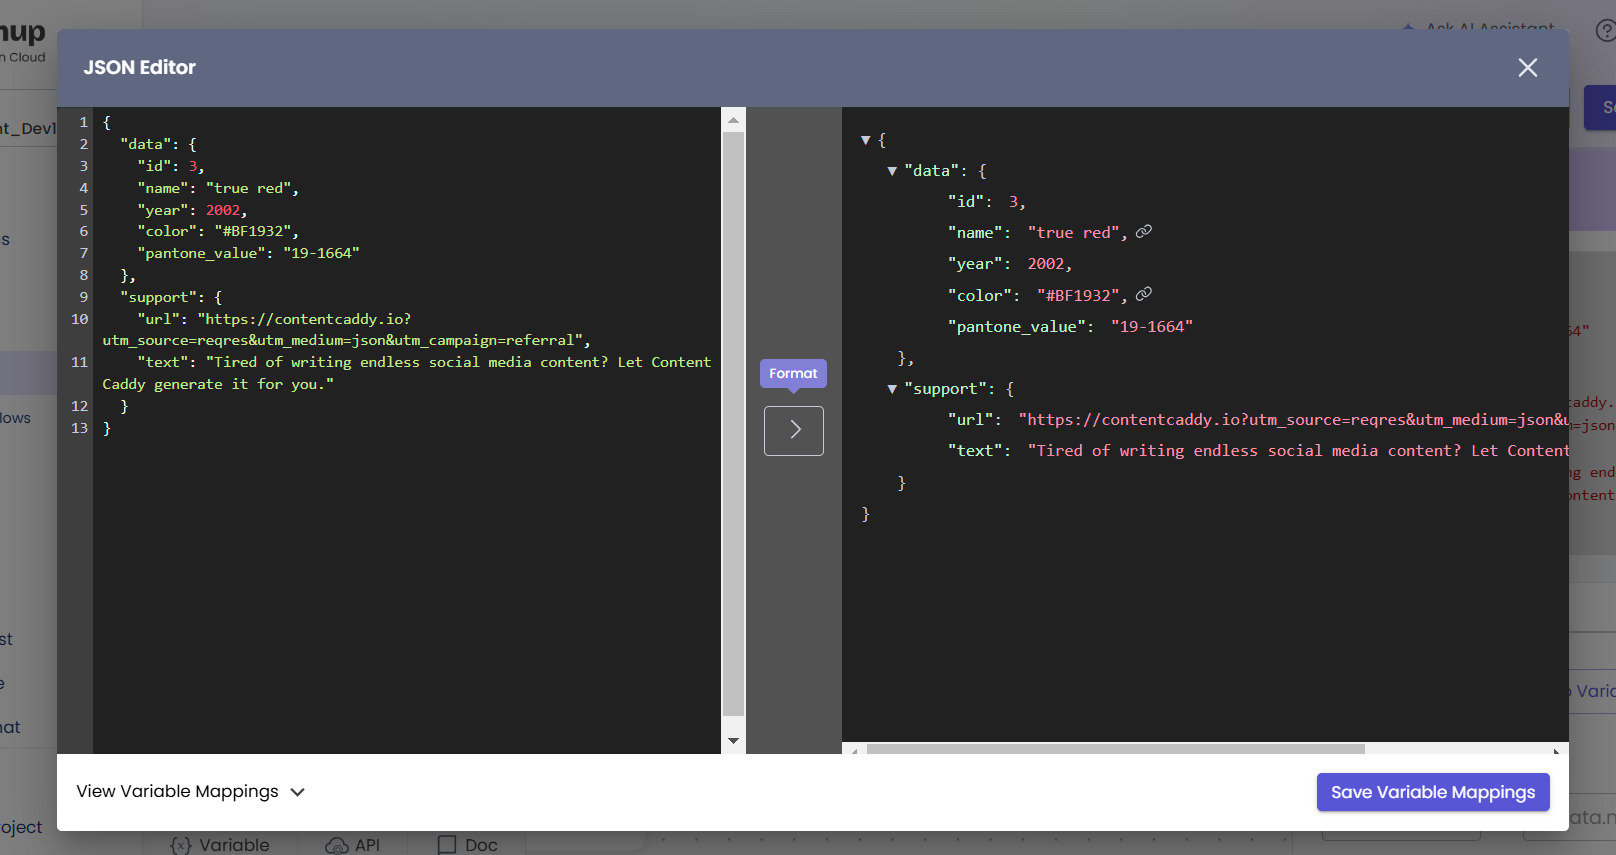This screenshot has width=1616, height=855.
Task: Click "color": "#BF1932" line in code editor
Action: click(218, 231)
